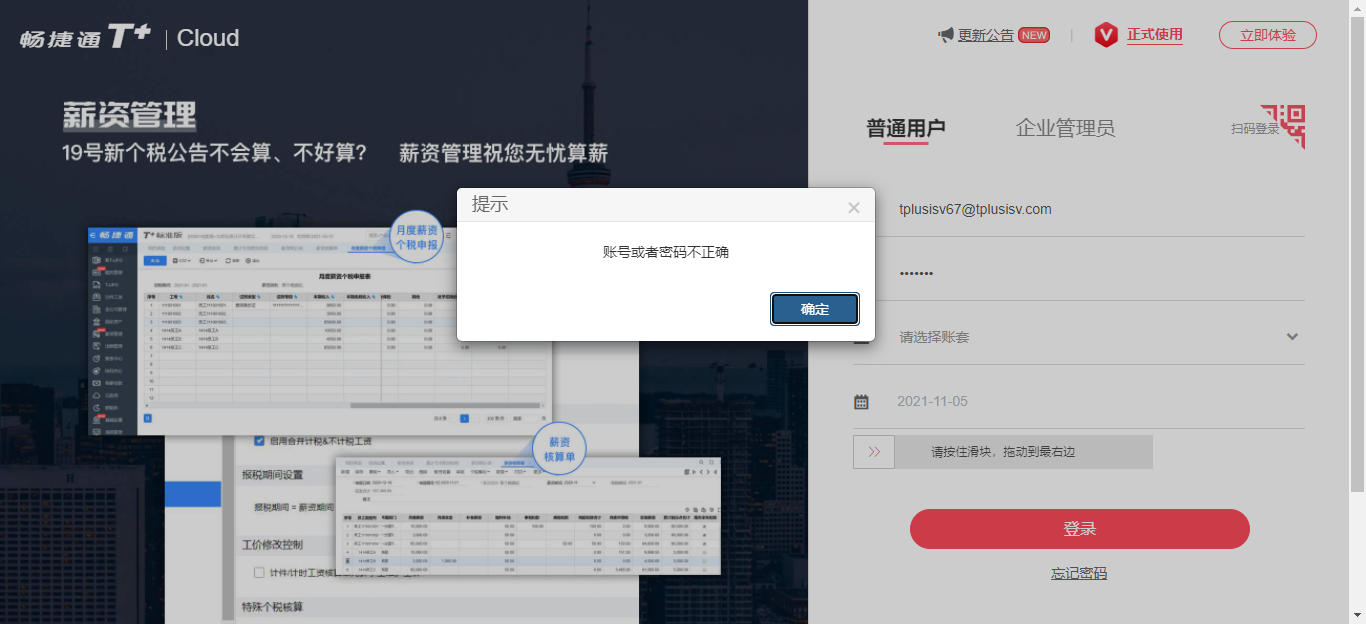Select the 正式使用 option
1366x624 pixels.
(x=1154, y=35)
